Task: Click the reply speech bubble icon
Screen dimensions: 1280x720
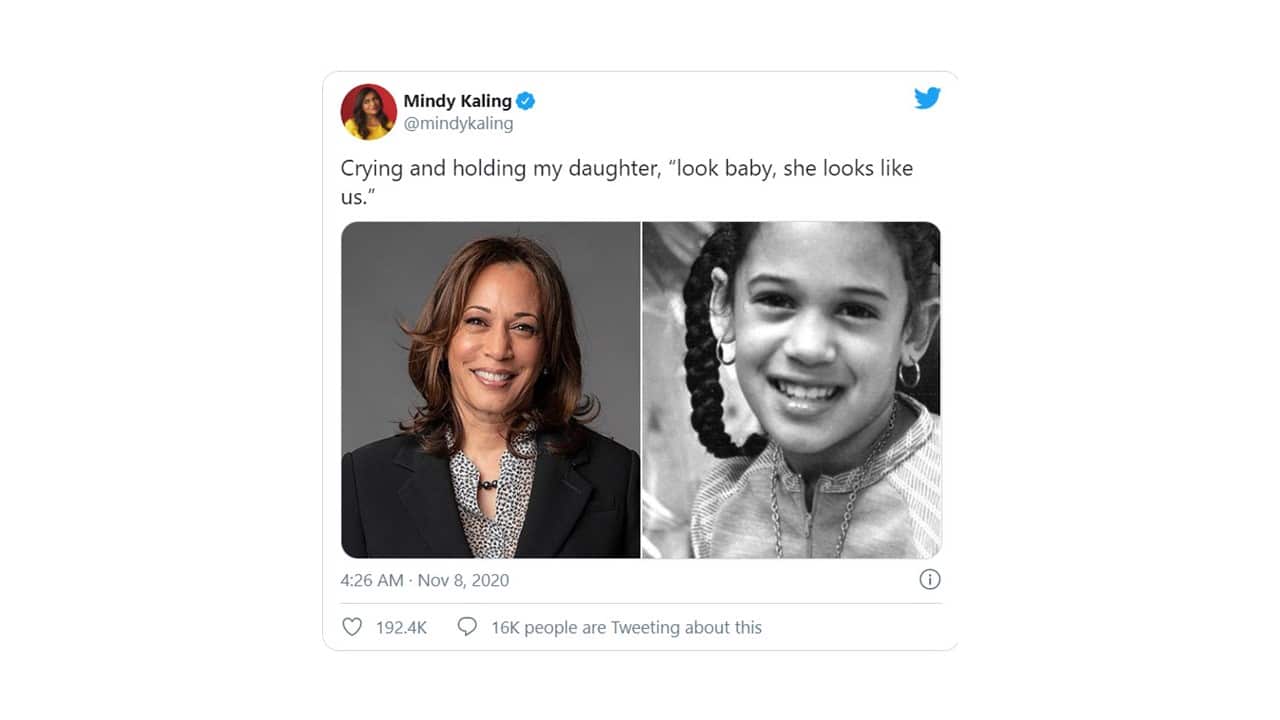Action: 467,627
